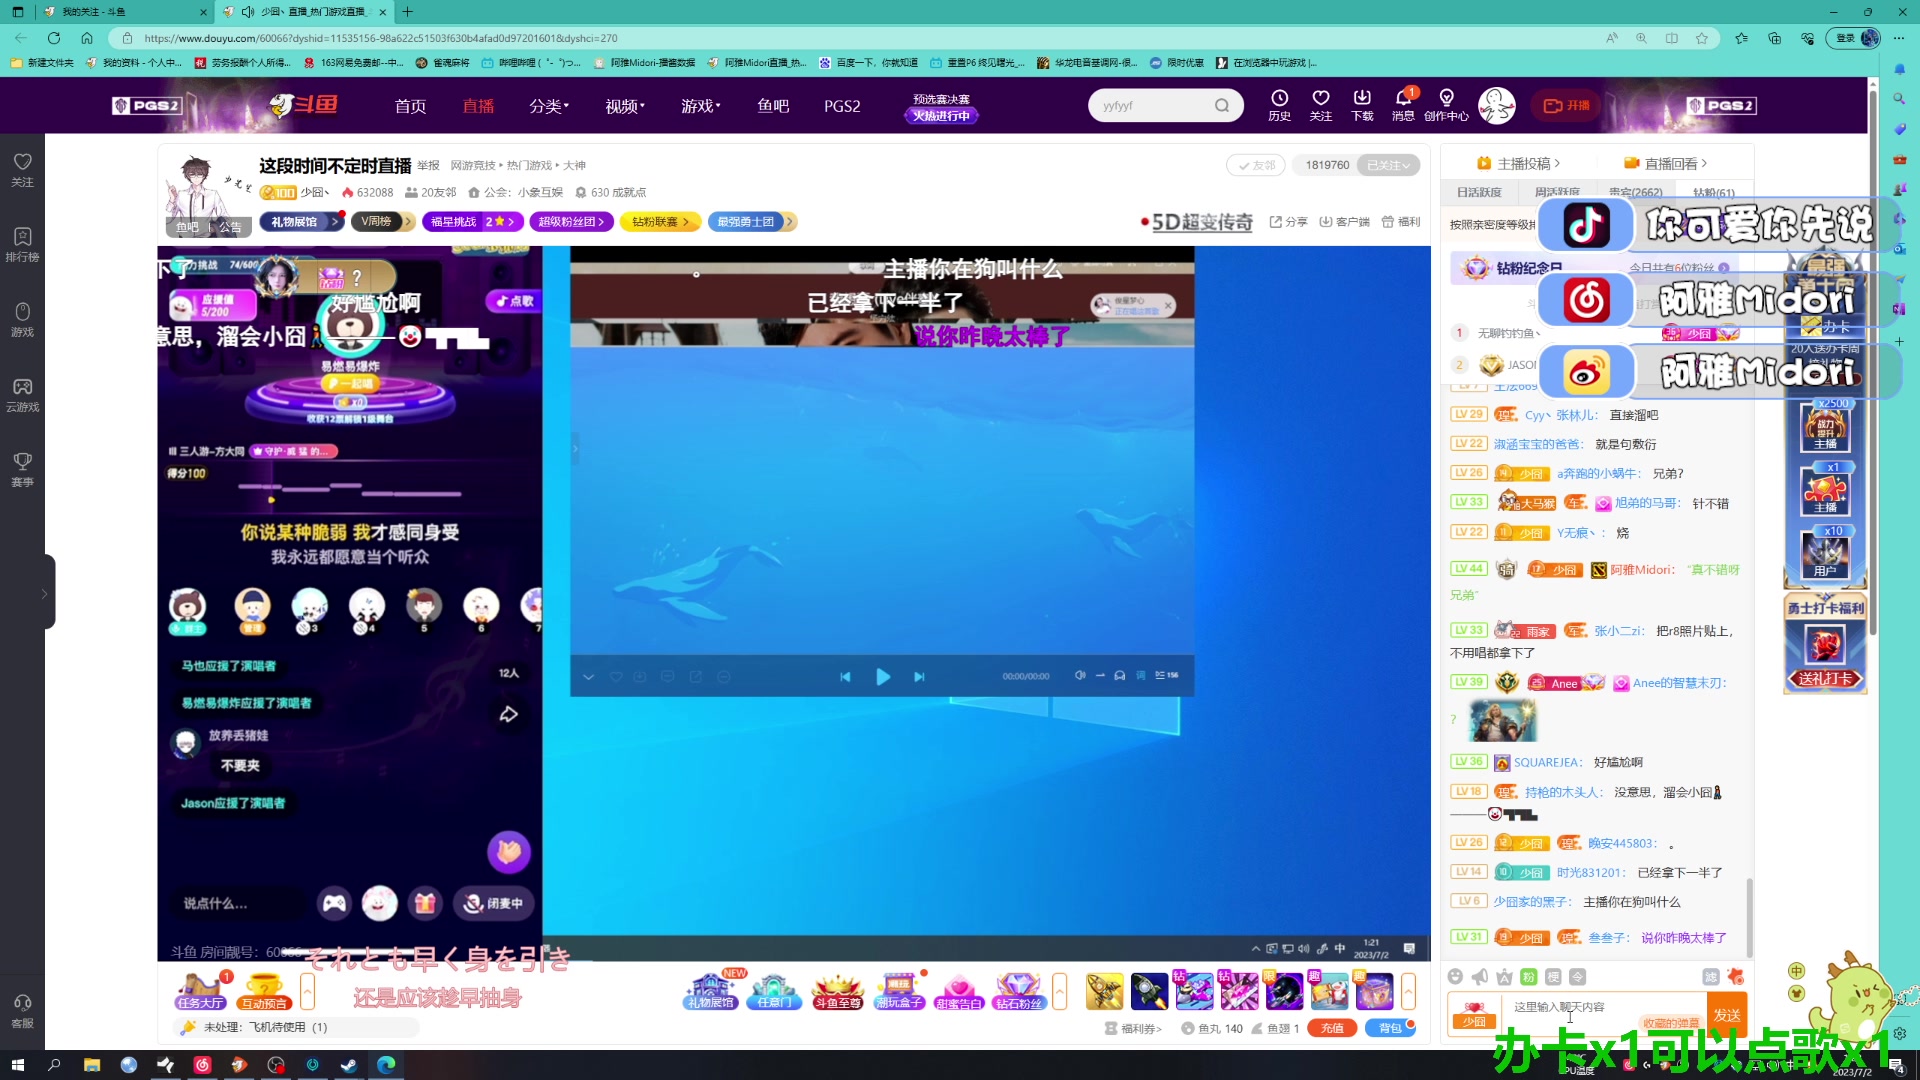Select 鱼吧 in top navigation

pyautogui.click(x=773, y=106)
